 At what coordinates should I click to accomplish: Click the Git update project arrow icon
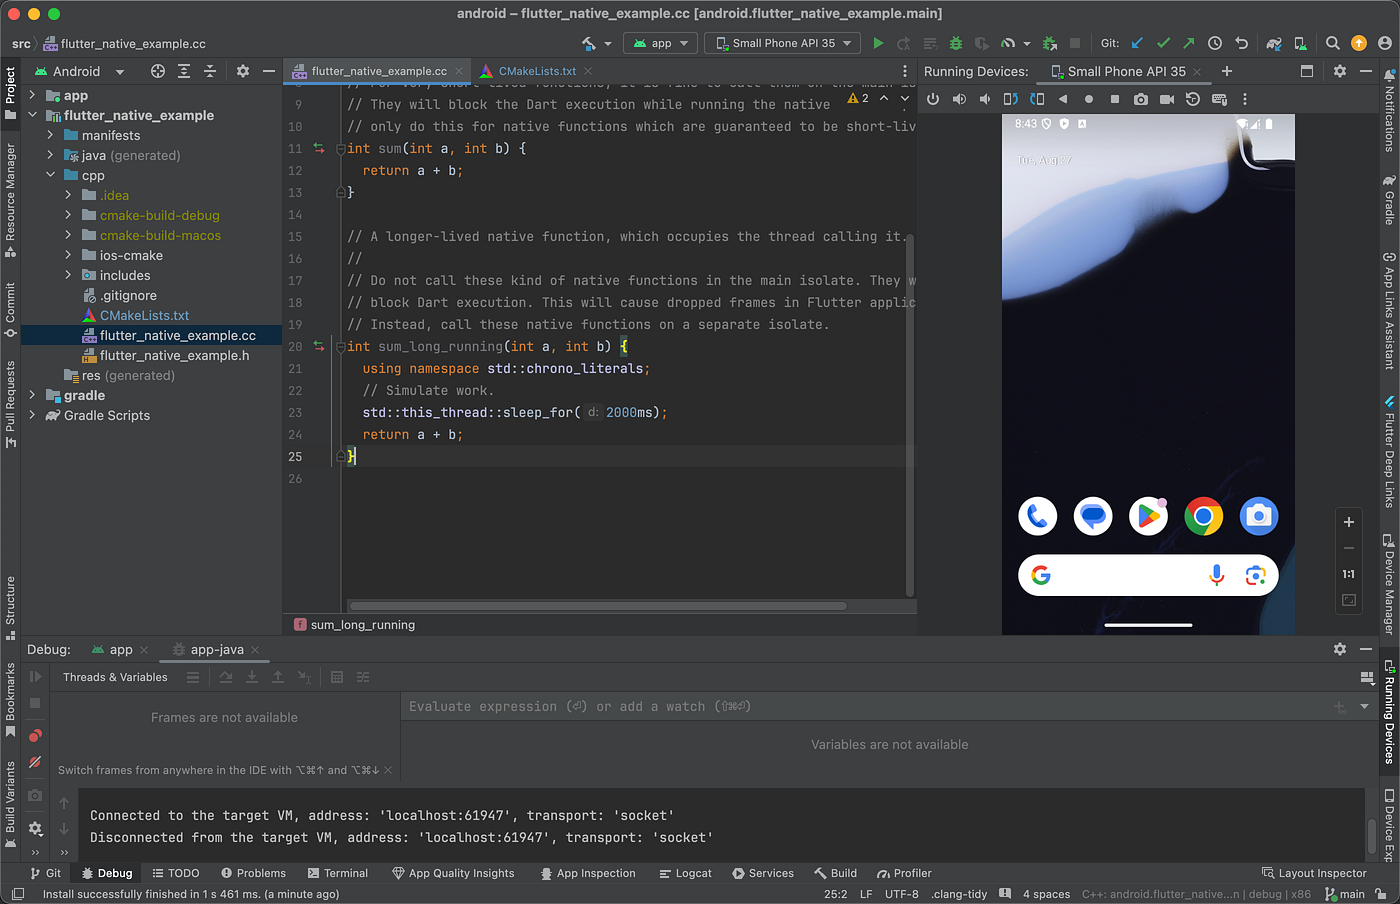pyautogui.click(x=1137, y=43)
